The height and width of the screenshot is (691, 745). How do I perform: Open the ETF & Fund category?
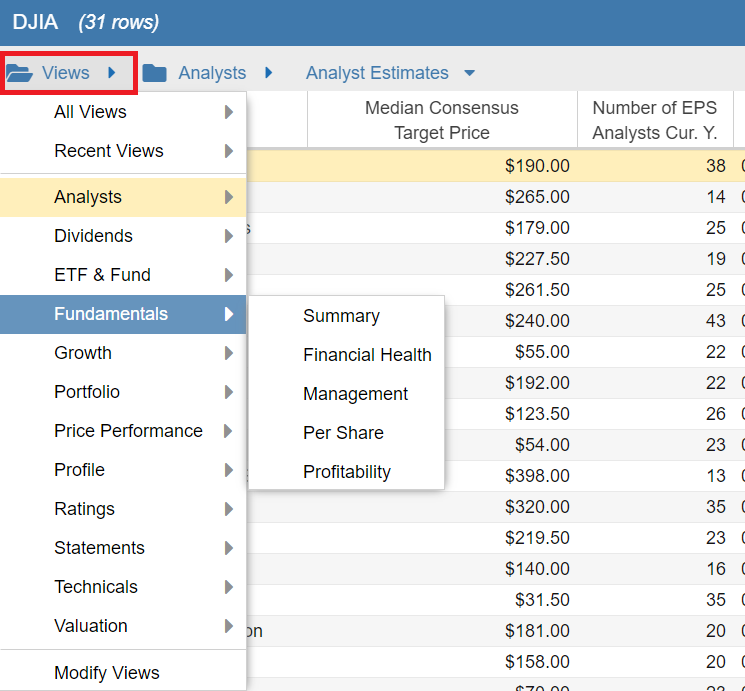102,275
